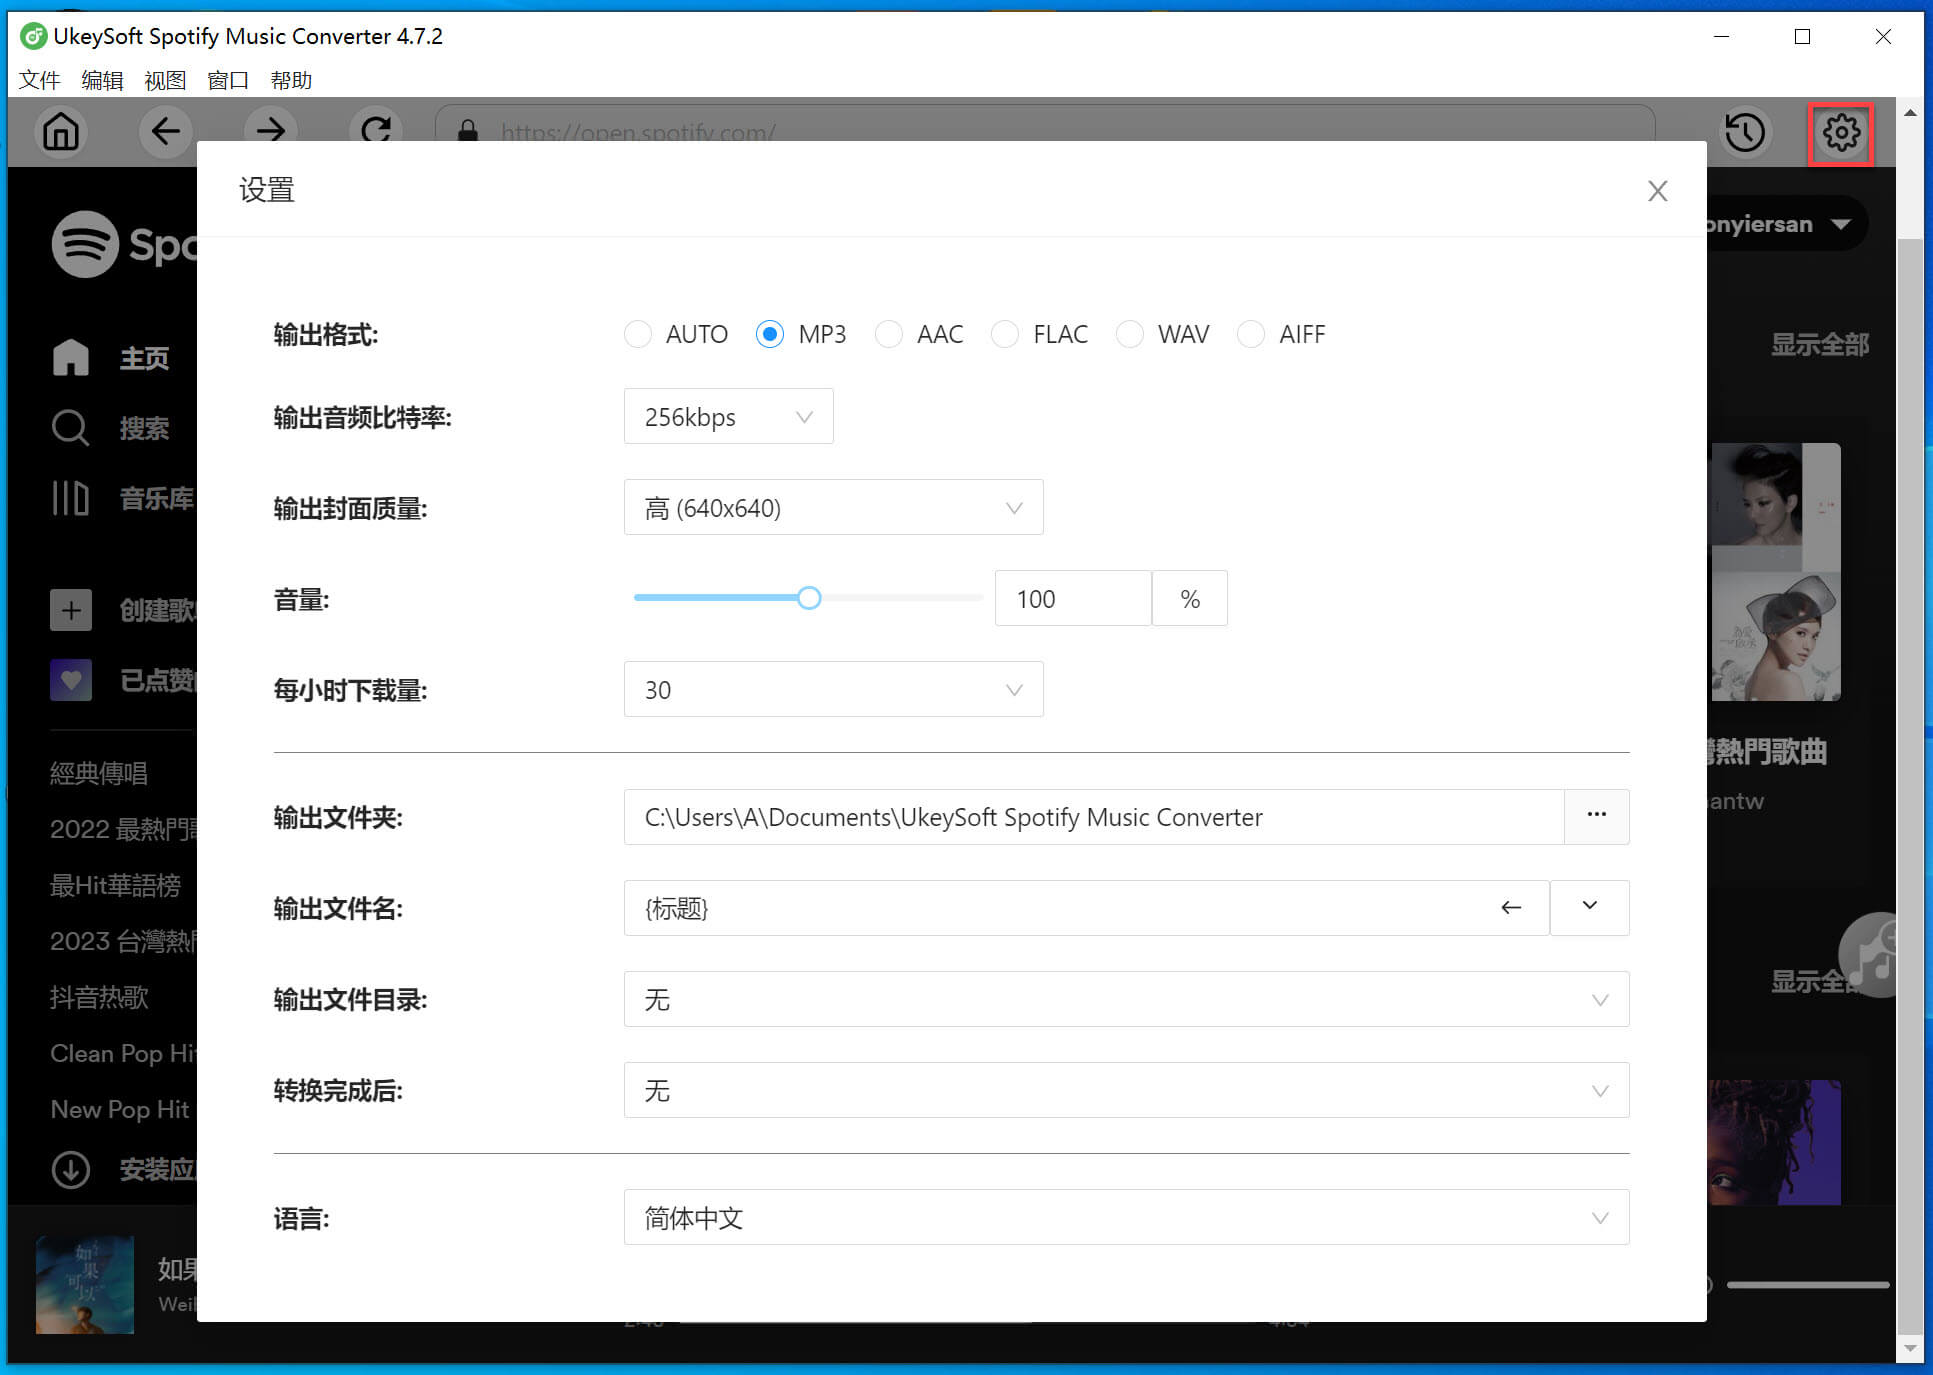The width and height of the screenshot is (1933, 1375).
Task: Open liked songs heart icon
Action: pyautogui.click(x=71, y=680)
